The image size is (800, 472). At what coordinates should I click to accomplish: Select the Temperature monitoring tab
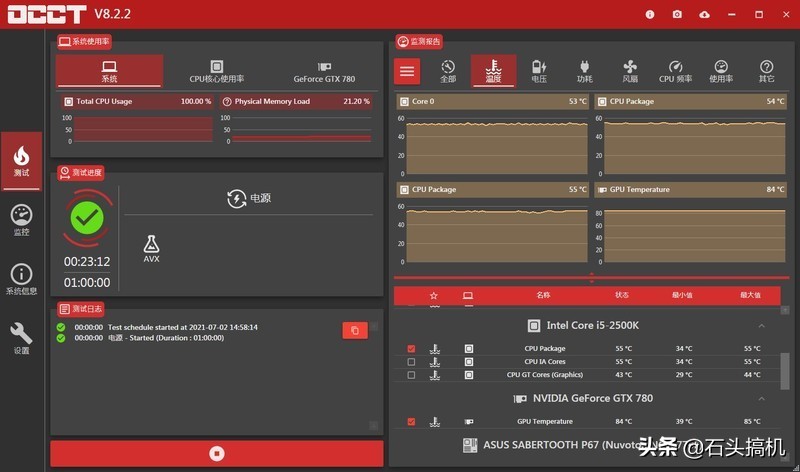click(x=493, y=71)
